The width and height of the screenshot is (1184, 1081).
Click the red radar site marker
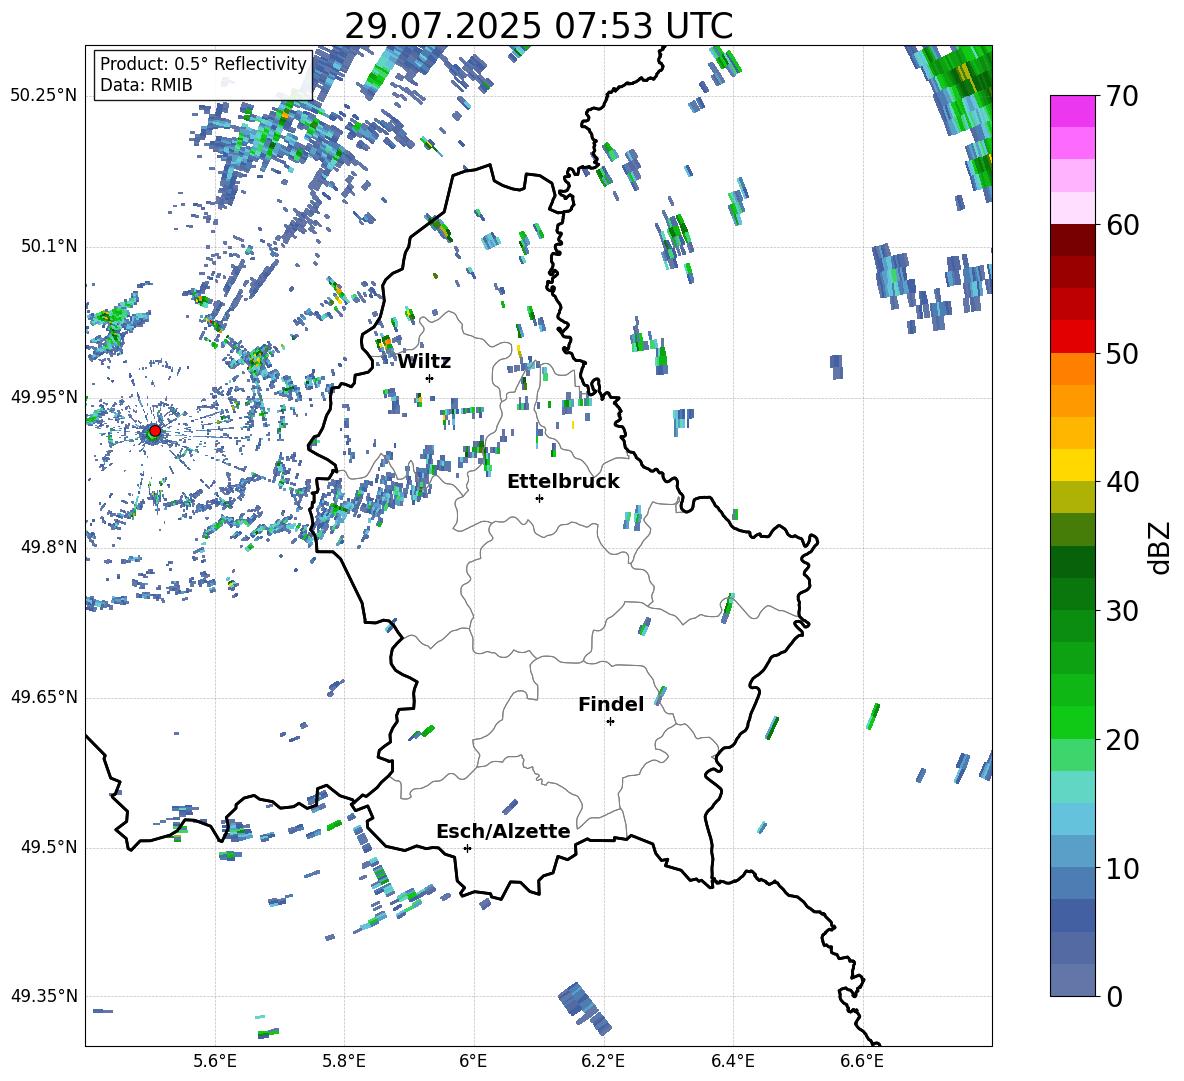[154, 431]
